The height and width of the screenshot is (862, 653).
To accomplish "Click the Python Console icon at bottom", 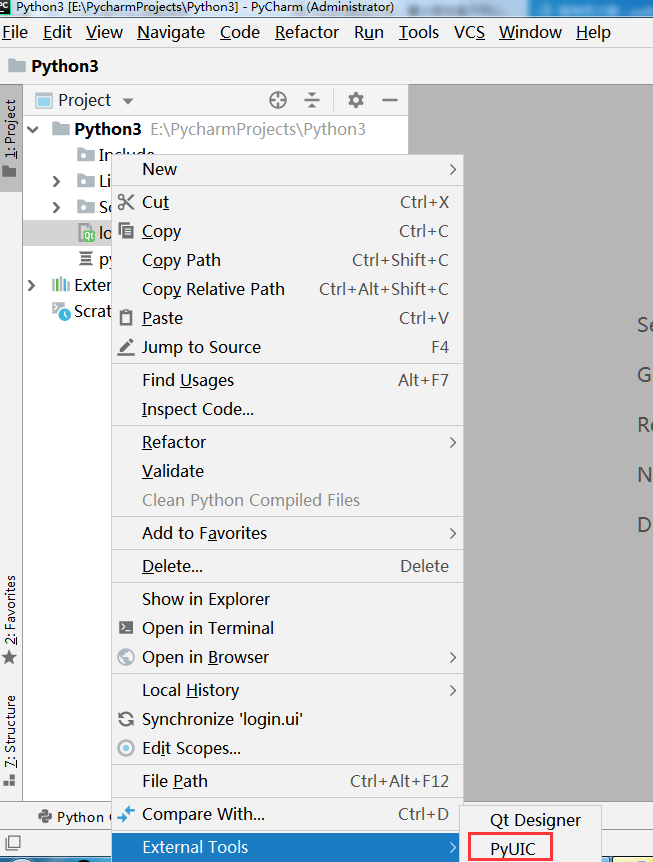I will coord(46,816).
